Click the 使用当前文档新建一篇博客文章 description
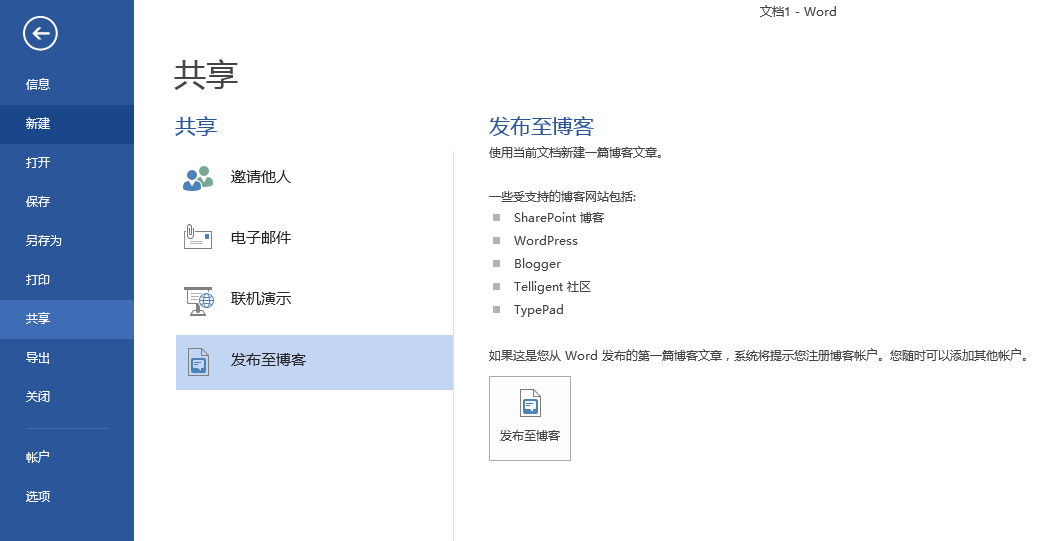This screenshot has height=541, width=1042. click(576, 153)
